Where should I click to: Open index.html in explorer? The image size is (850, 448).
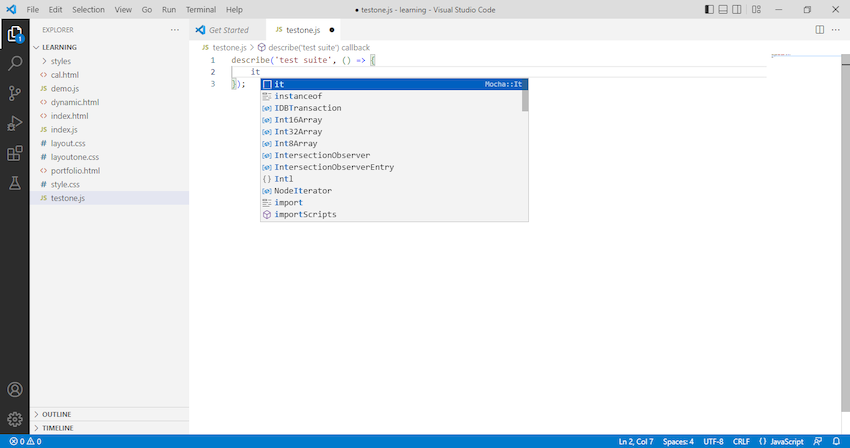tap(110, 116)
